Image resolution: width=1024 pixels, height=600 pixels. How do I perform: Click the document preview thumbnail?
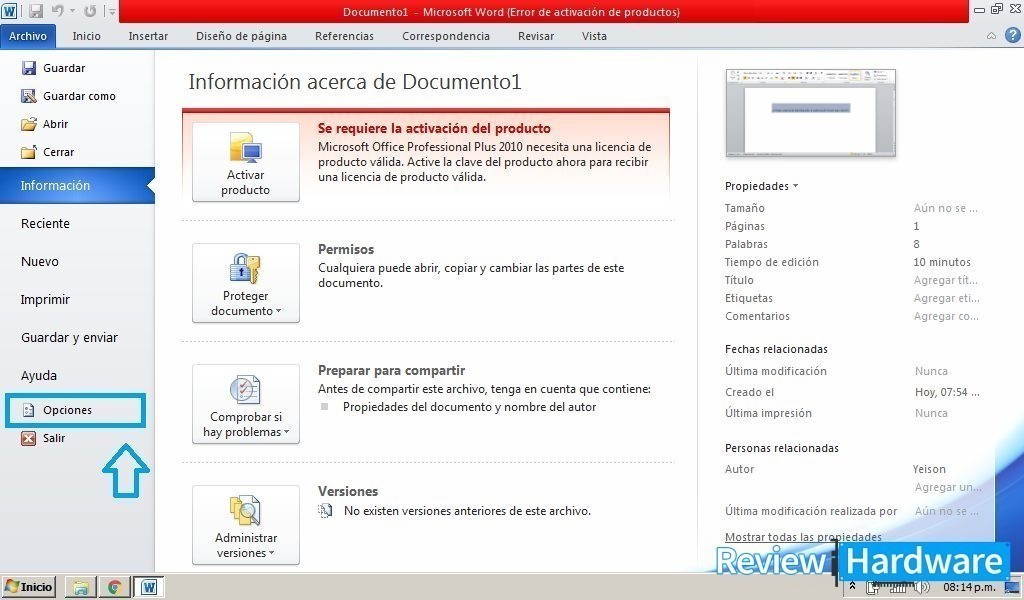point(810,113)
